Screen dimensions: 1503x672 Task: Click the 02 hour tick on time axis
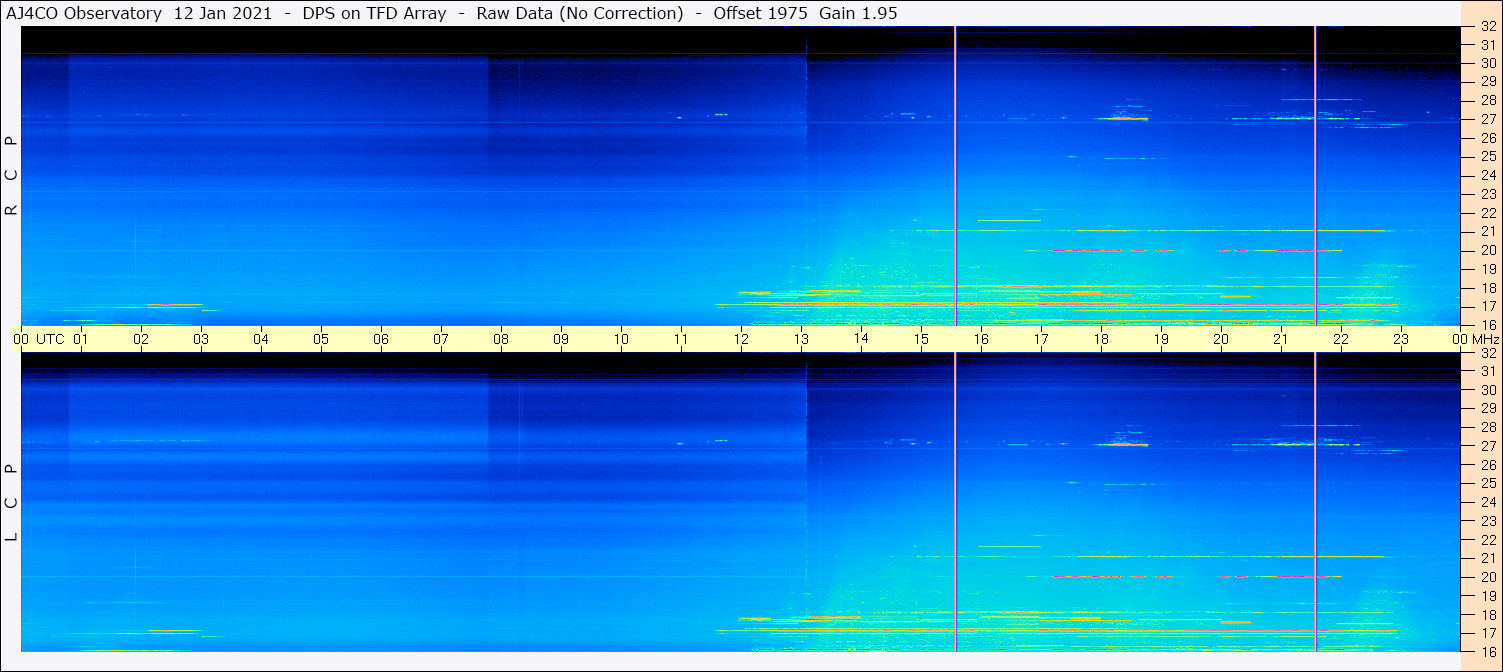(141, 339)
